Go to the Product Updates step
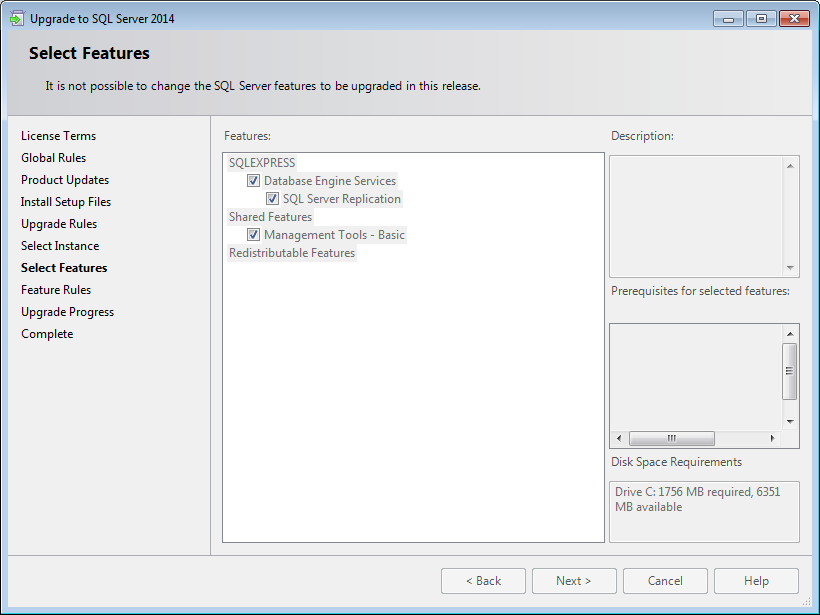This screenshot has width=820, height=615. point(65,180)
